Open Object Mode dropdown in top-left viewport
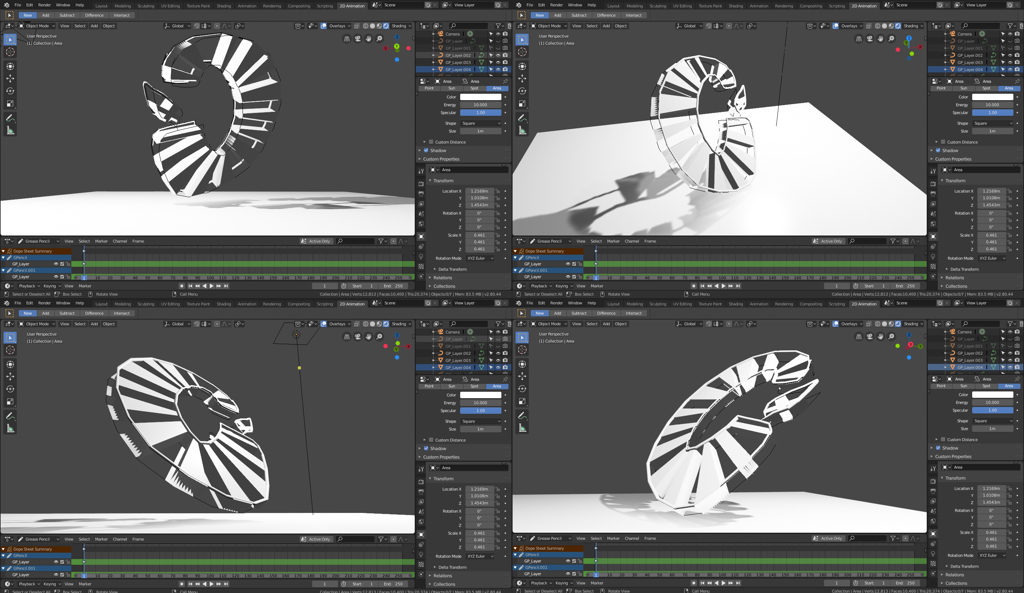Image resolution: width=1024 pixels, height=593 pixels. [36, 26]
